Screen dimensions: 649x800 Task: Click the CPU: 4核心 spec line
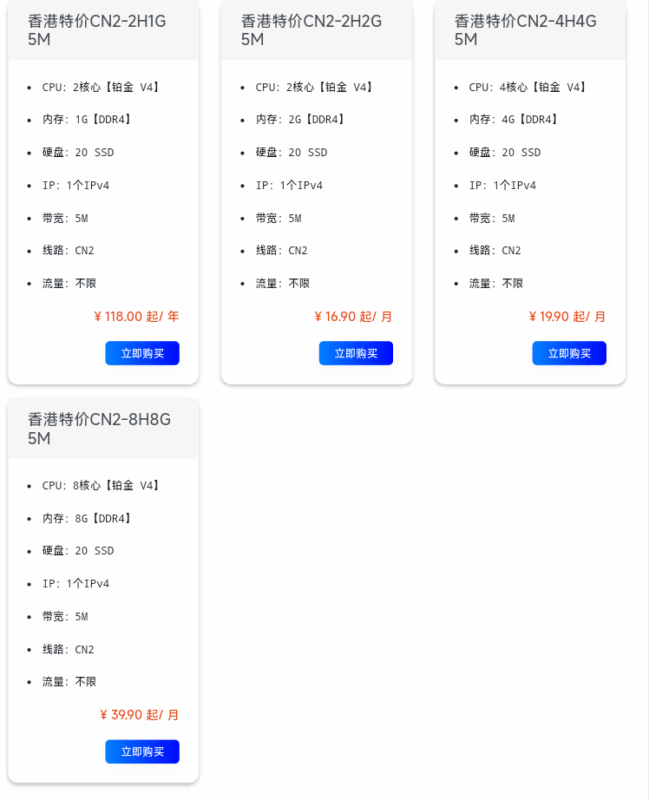[x=527, y=87]
